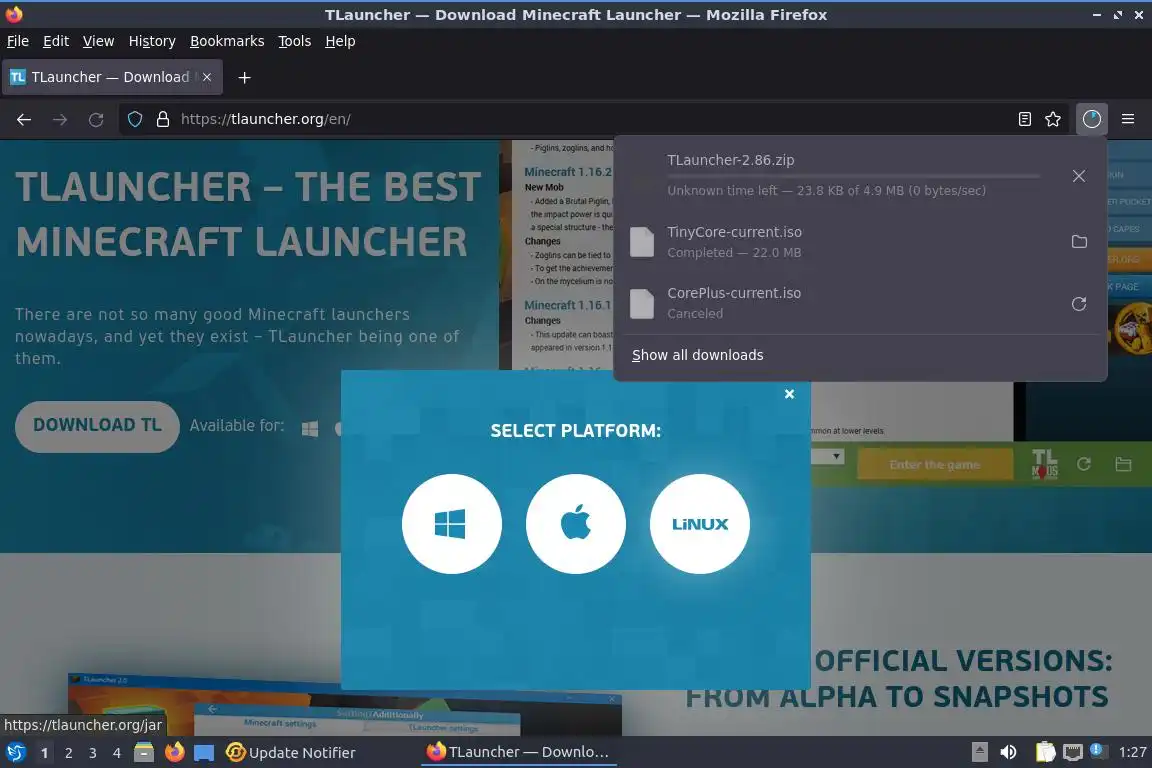Open the Help menu

[340, 41]
